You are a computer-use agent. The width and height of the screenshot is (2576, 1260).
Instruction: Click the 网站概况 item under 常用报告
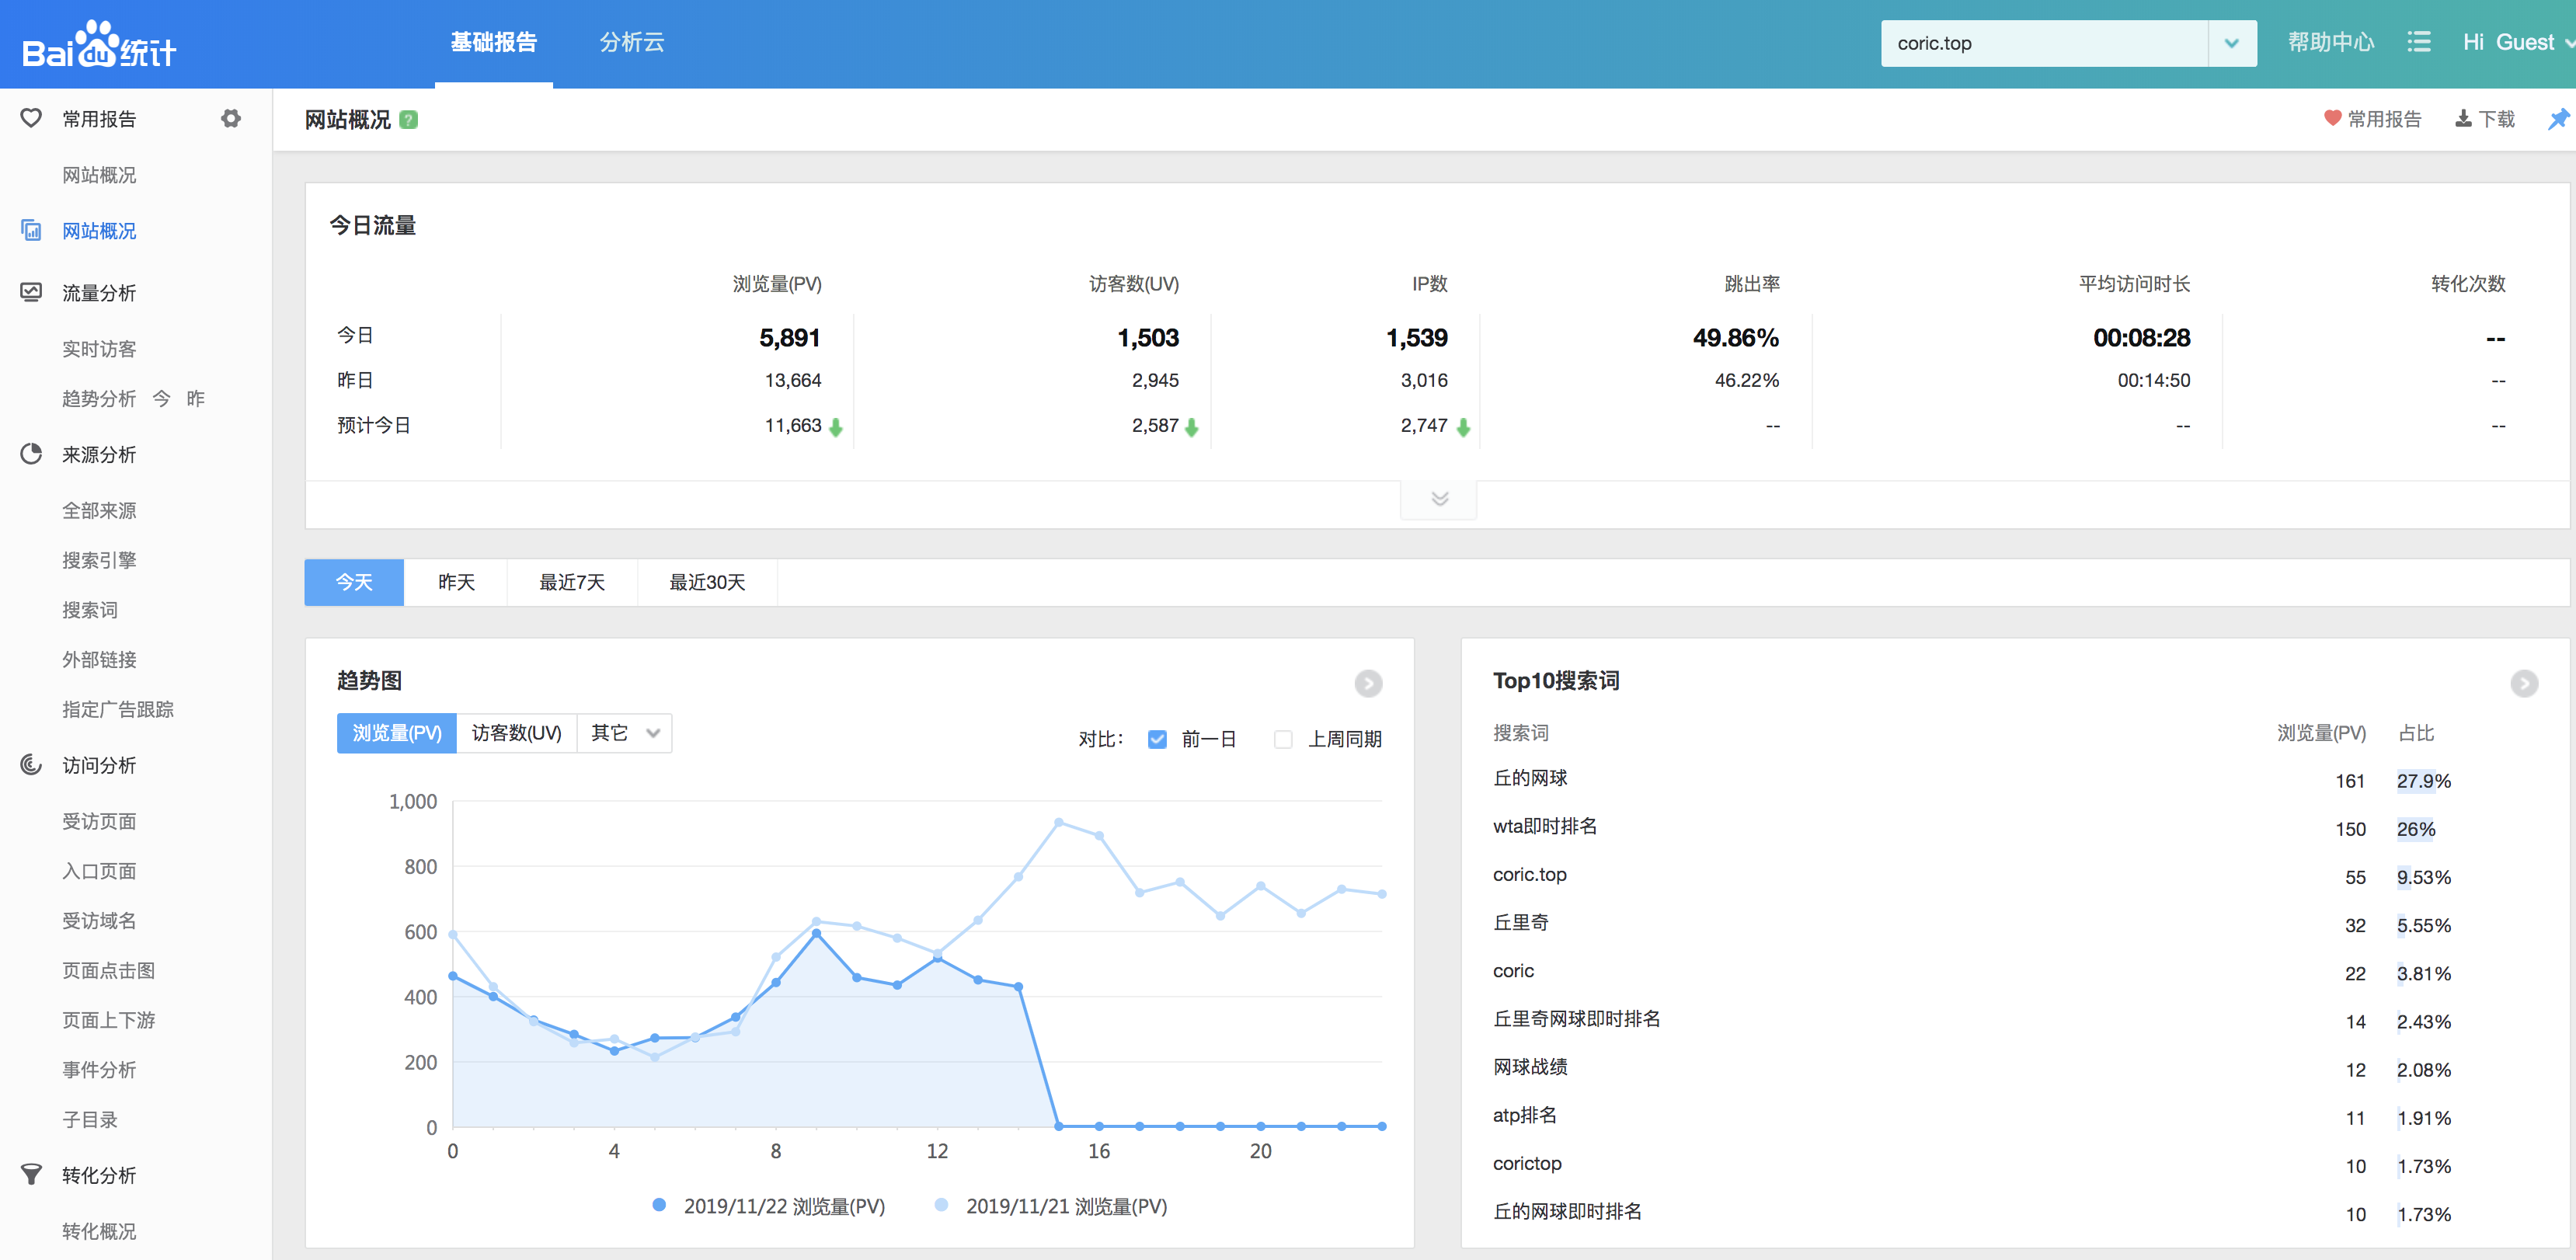[99, 175]
